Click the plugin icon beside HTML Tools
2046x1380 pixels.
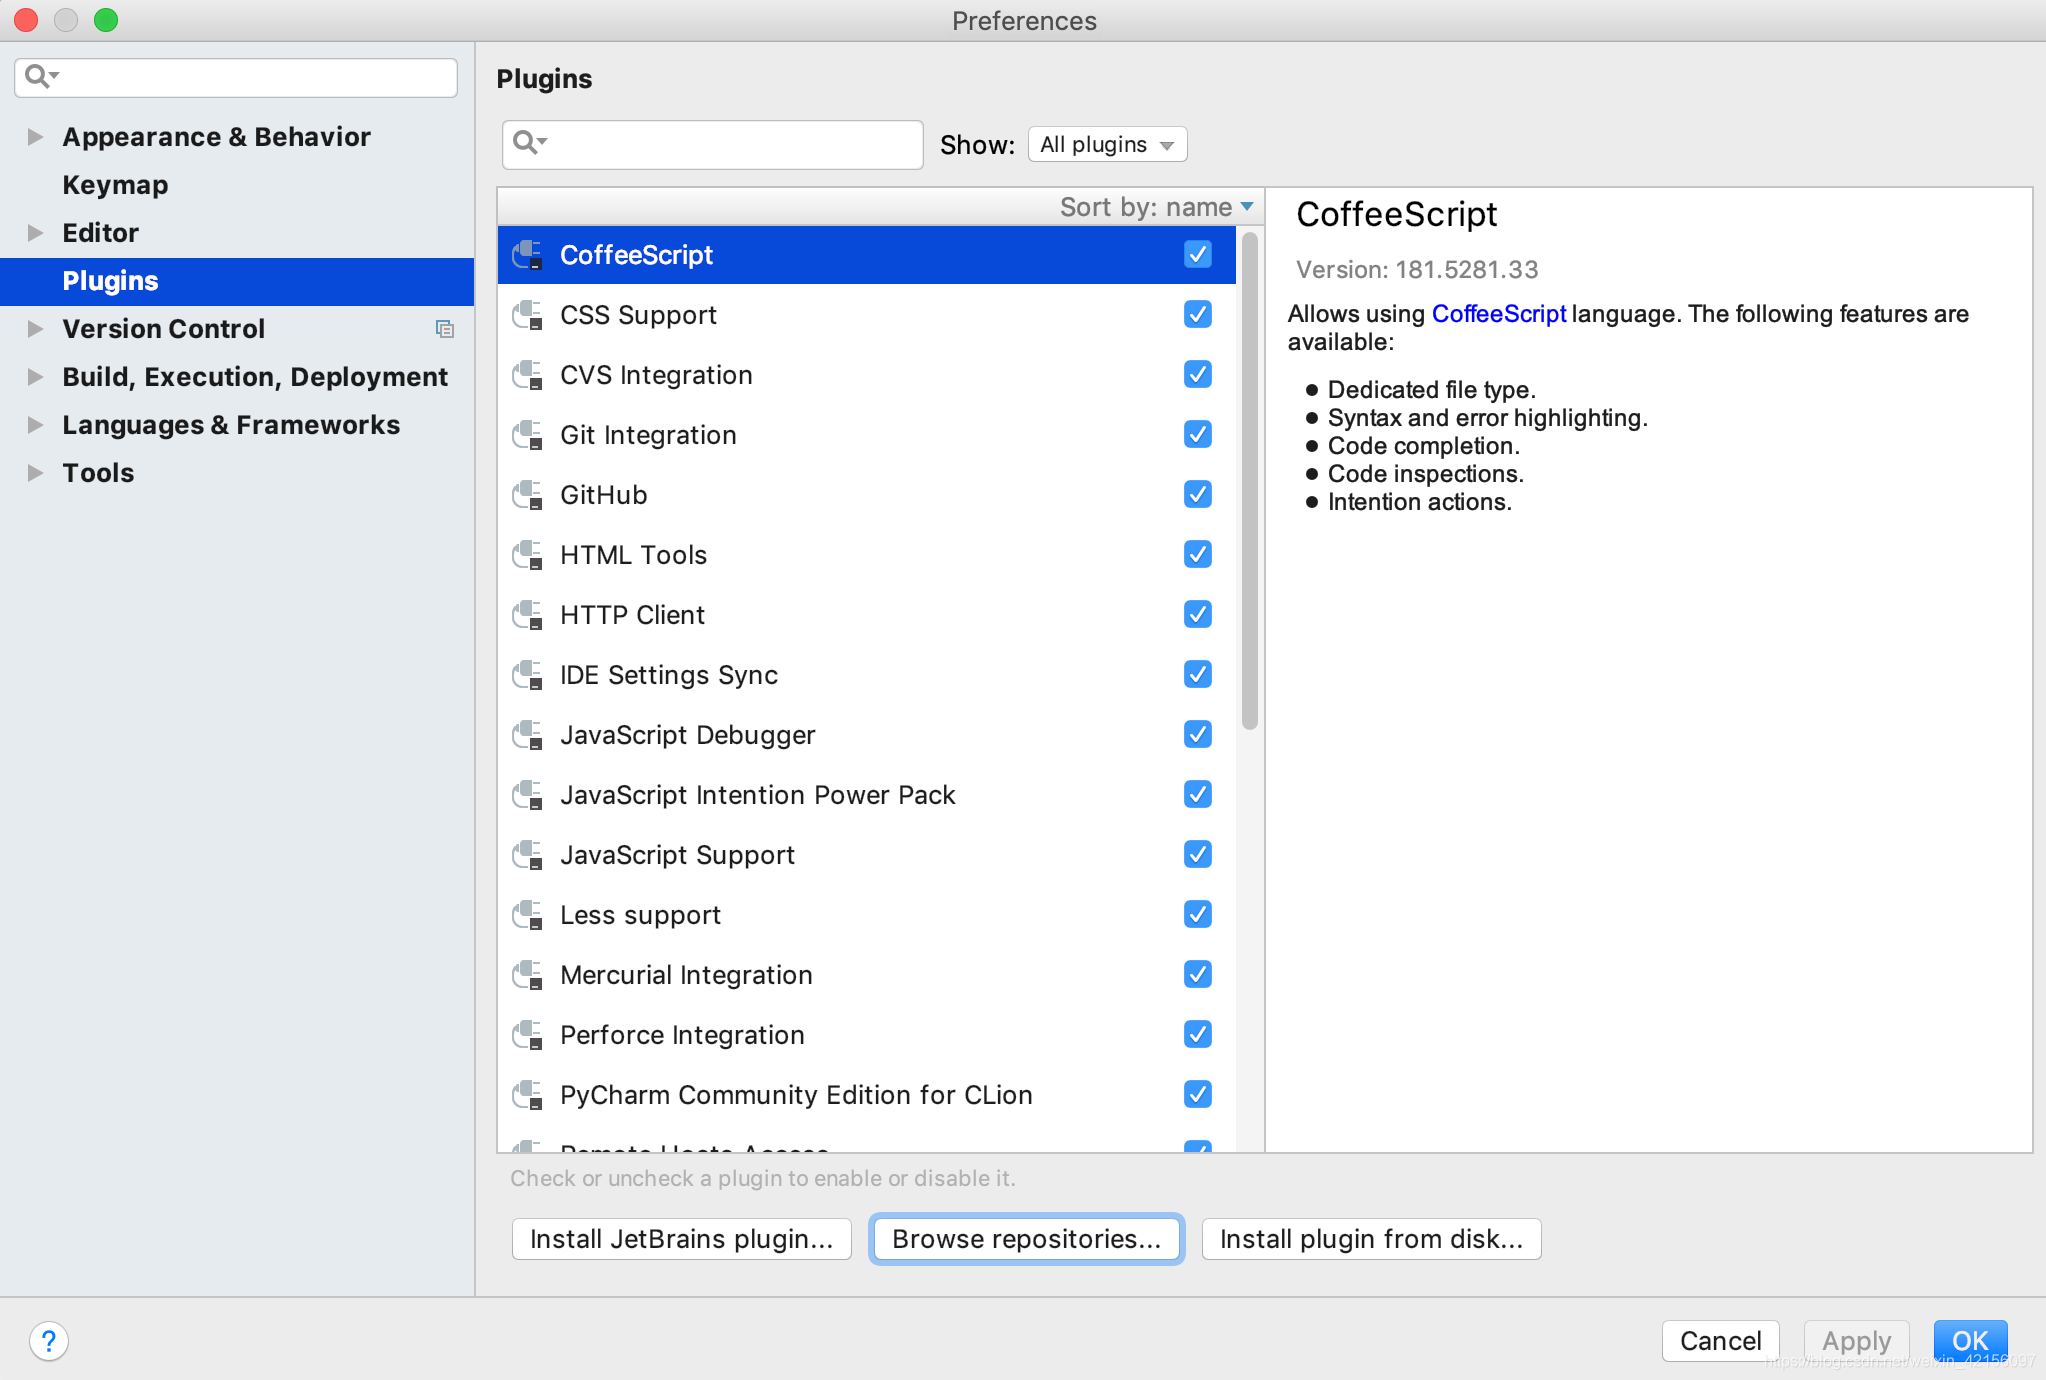click(x=527, y=555)
